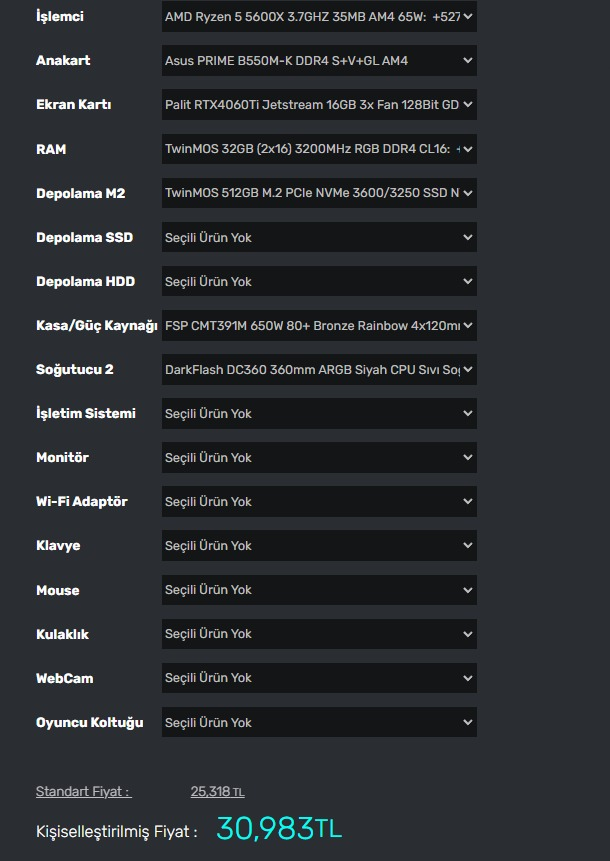Open the Oyuncu Koltuğu chair dropdown

319,722
